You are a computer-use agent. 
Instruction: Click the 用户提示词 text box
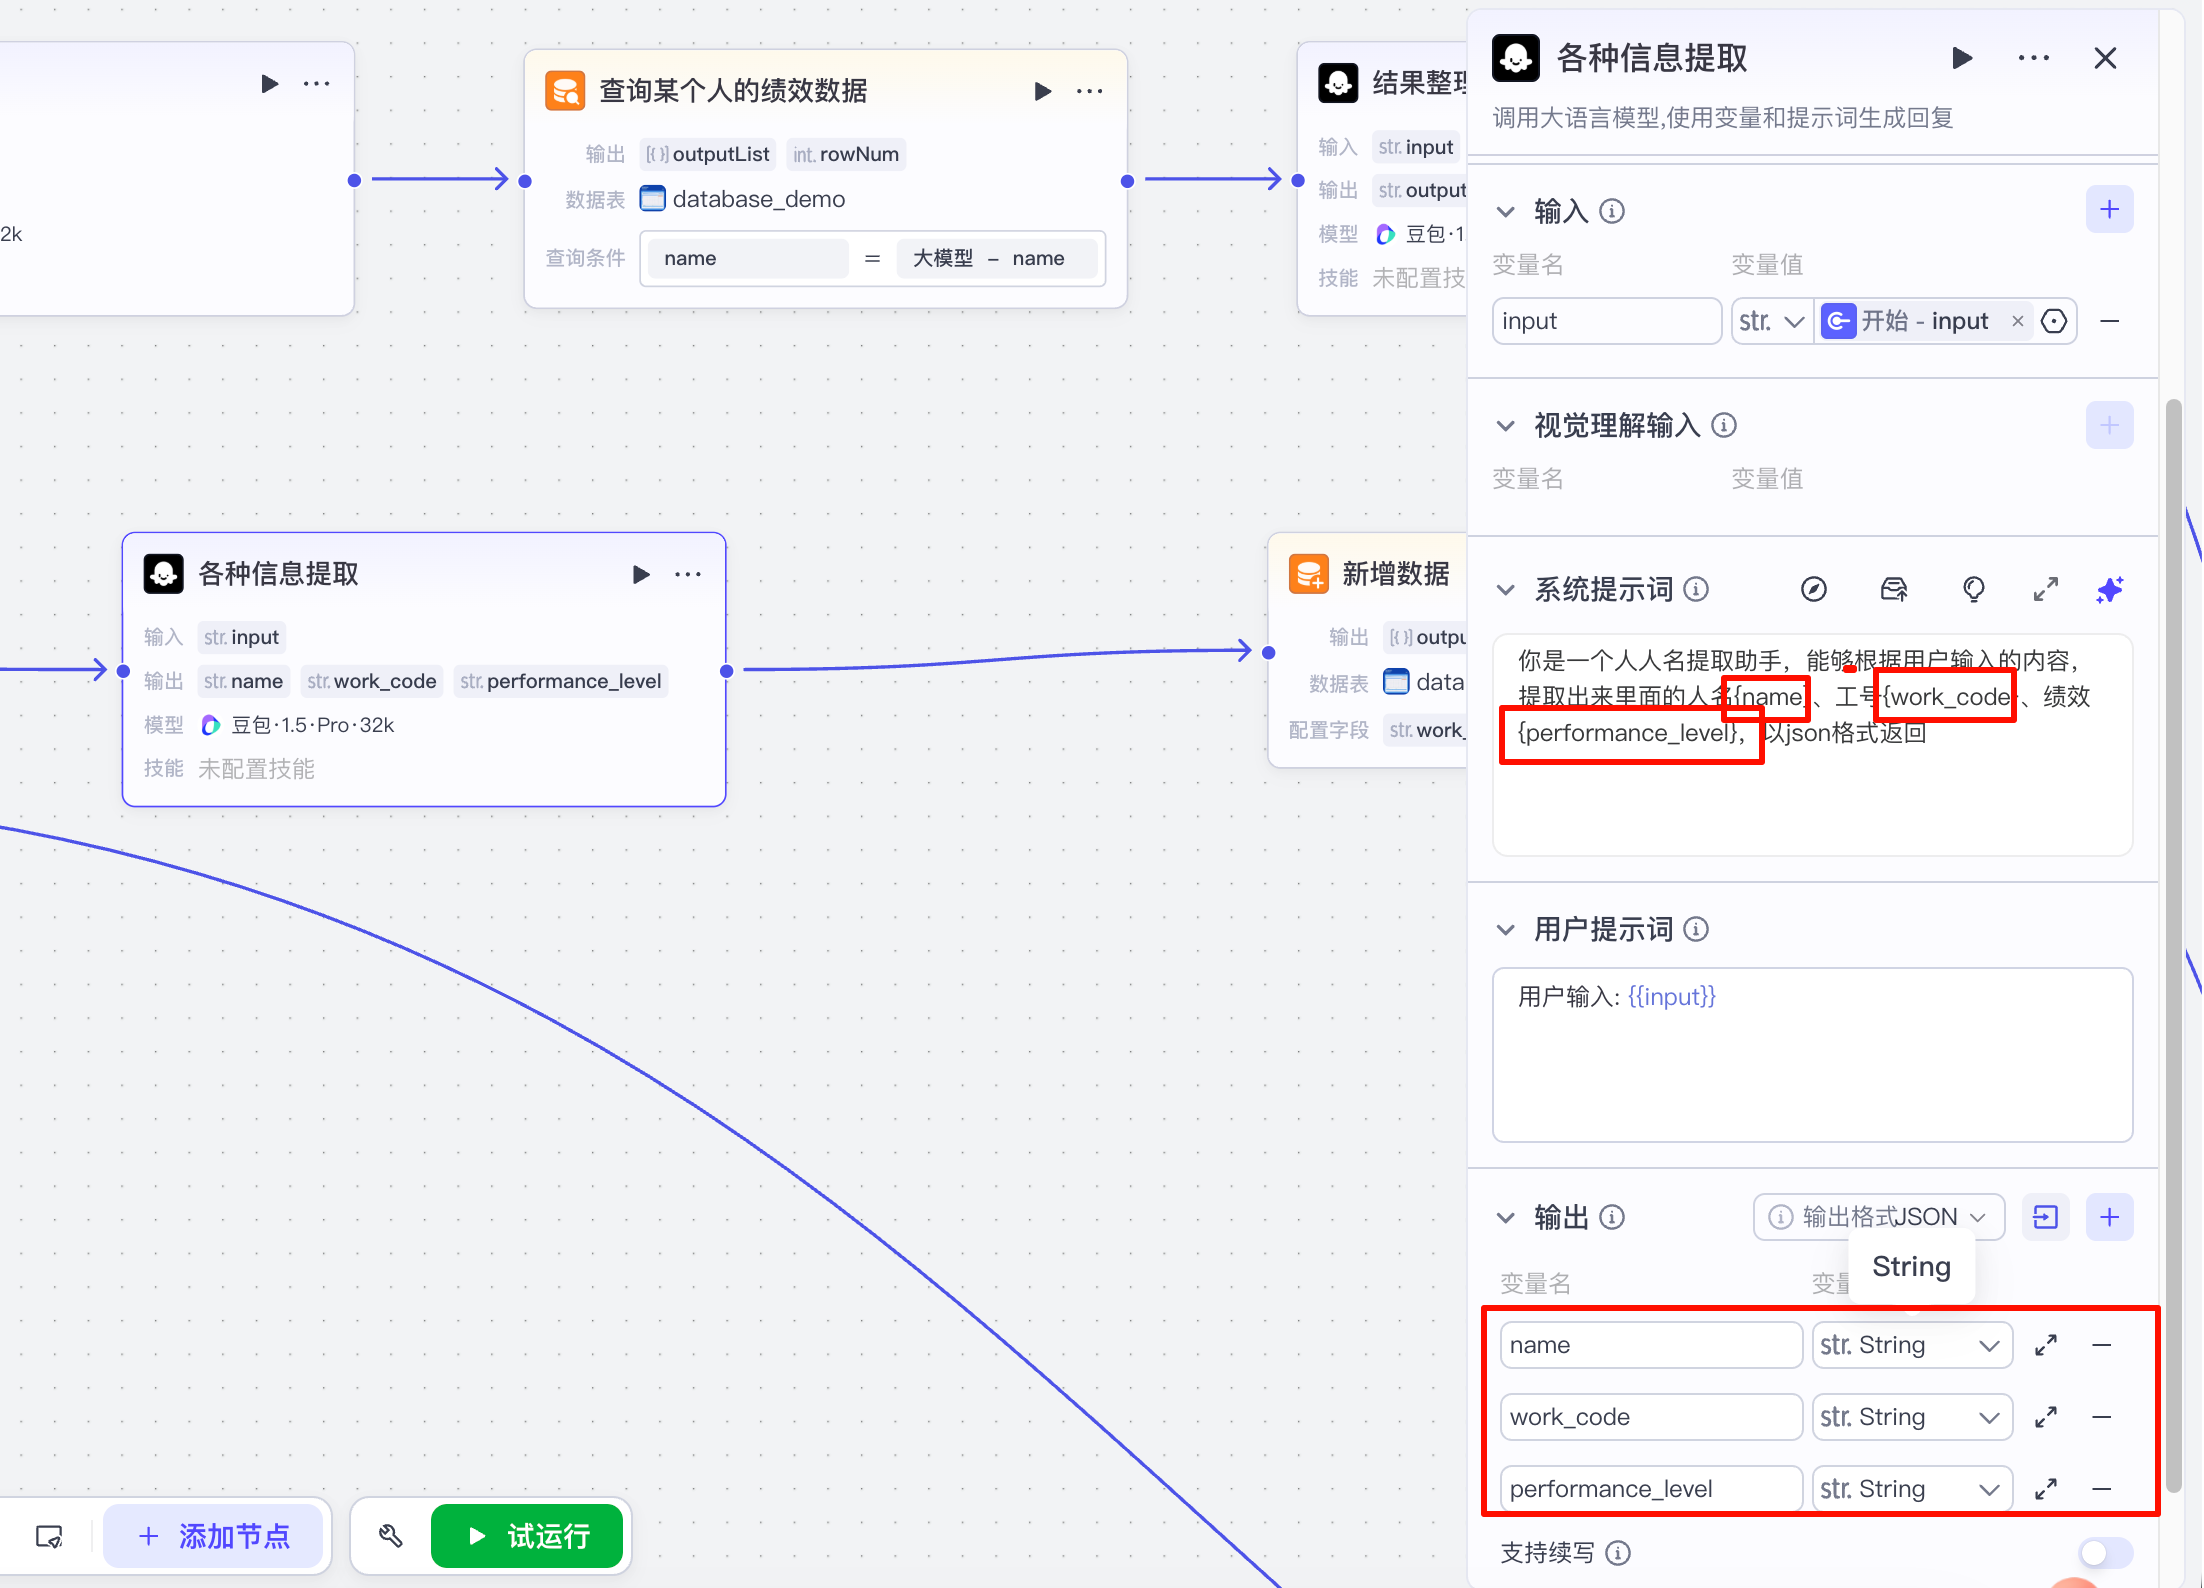click(1811, 1055)
